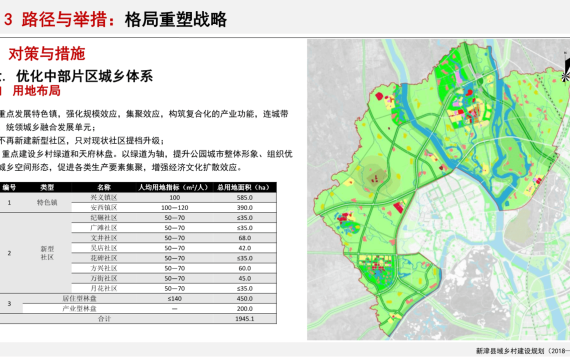Viewport: 570px width, 360px height.
Task: Select the 用地布局 subheading
Action: coord(36,91)
